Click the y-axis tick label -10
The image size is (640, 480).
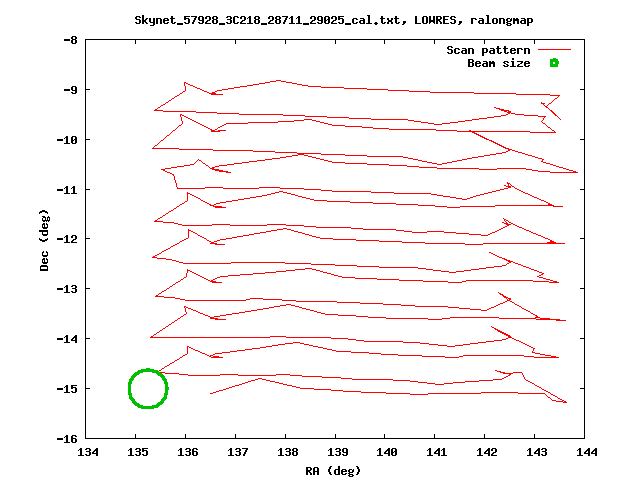pyautogui.click(x=67, y=140)
